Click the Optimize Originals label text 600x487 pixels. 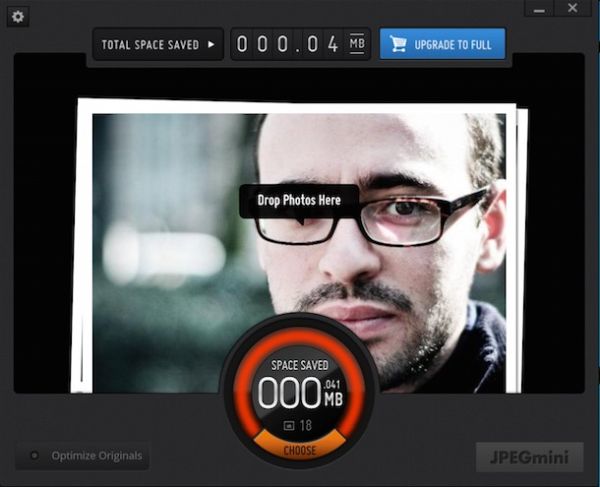pyautogui.click(x=96, y=456)
